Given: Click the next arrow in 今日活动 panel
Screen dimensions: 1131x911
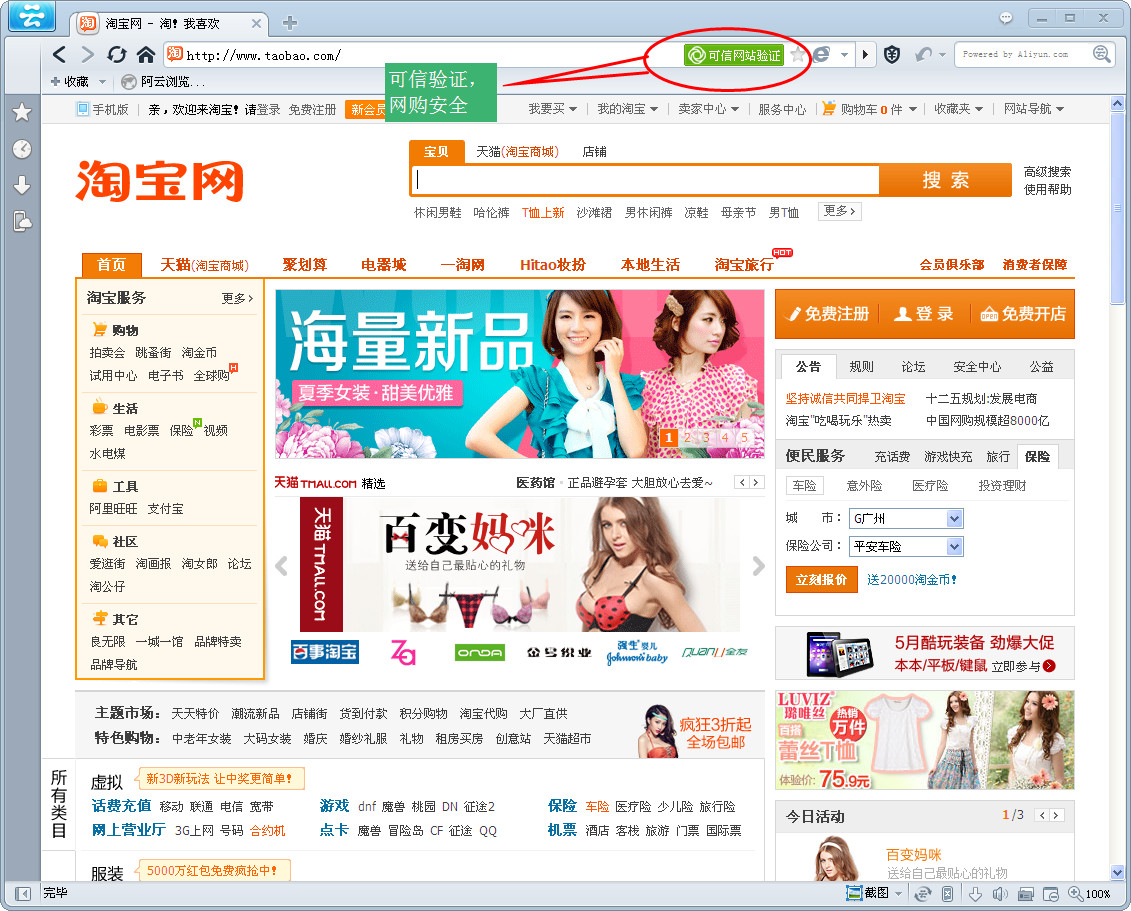Looking at the screenshot, I should pos(1056,815).
